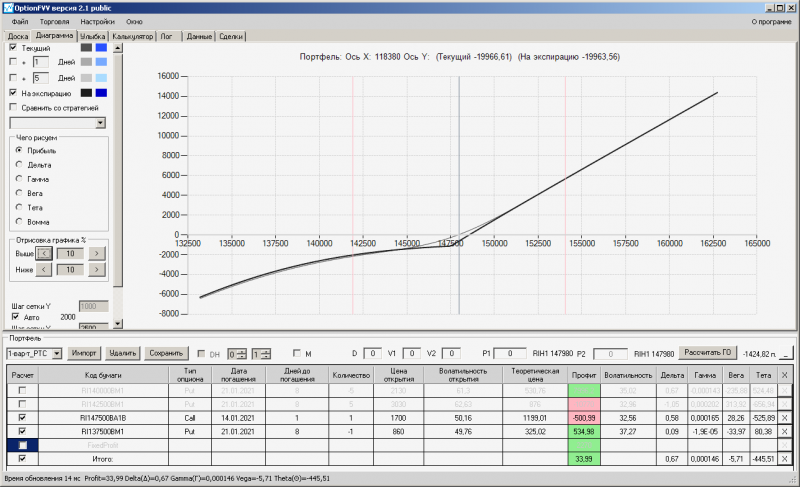Select the Гамма radio button

pos(19,178)
